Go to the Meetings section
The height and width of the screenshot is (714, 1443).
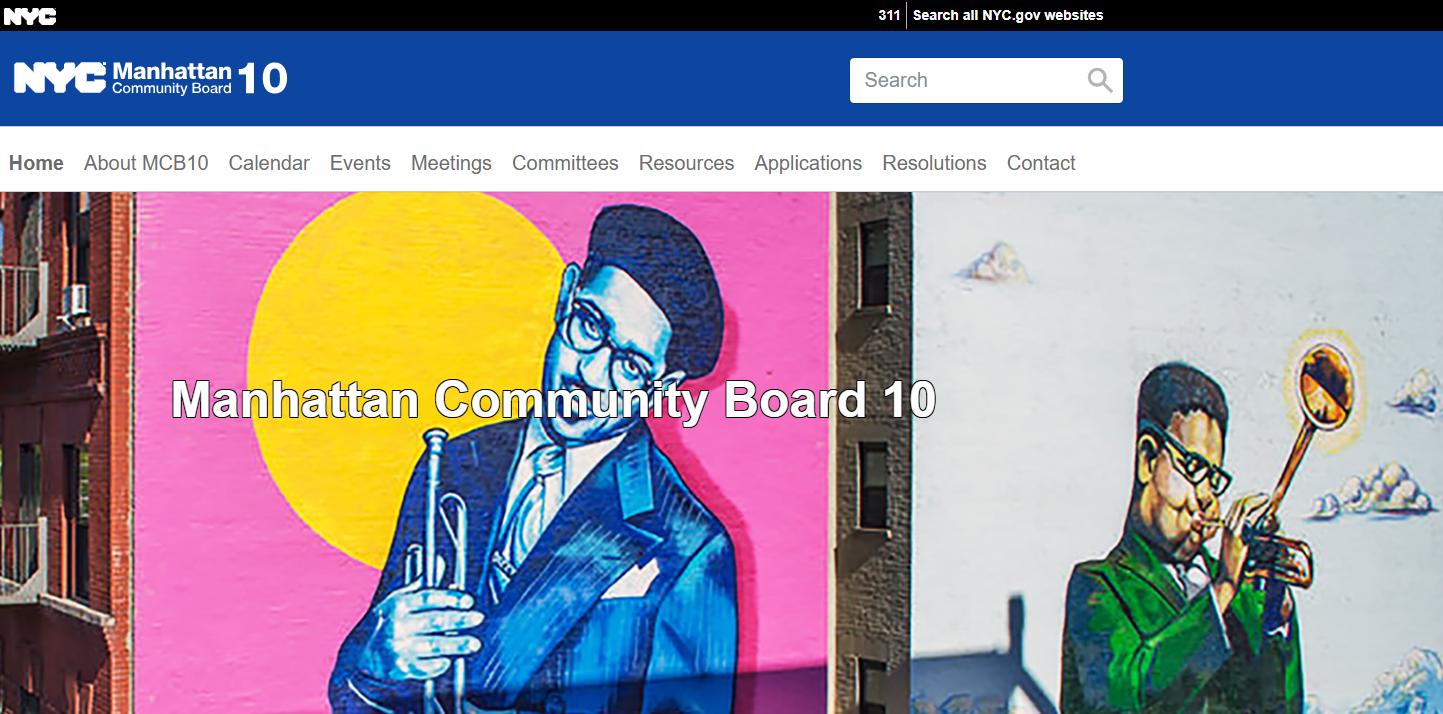(x=451, y=162)
